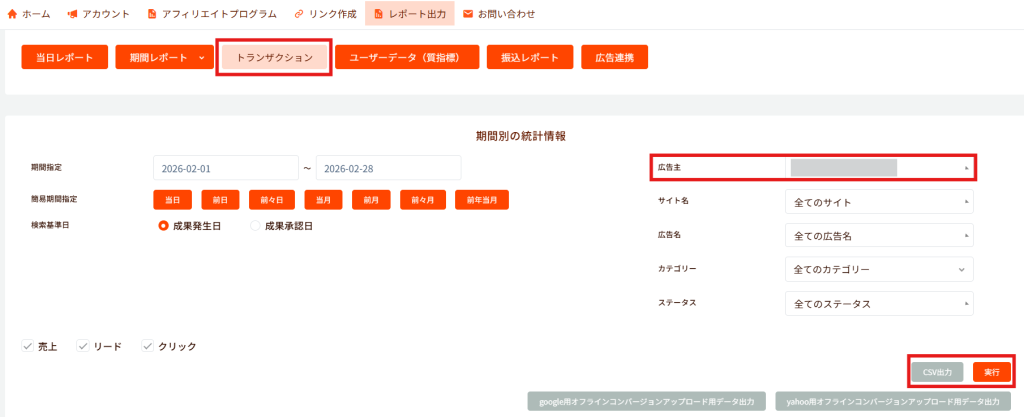Screen dimensions: 1024x417
Task: Toggle the 売上 checkbox
Action: [x=28, y=346]
